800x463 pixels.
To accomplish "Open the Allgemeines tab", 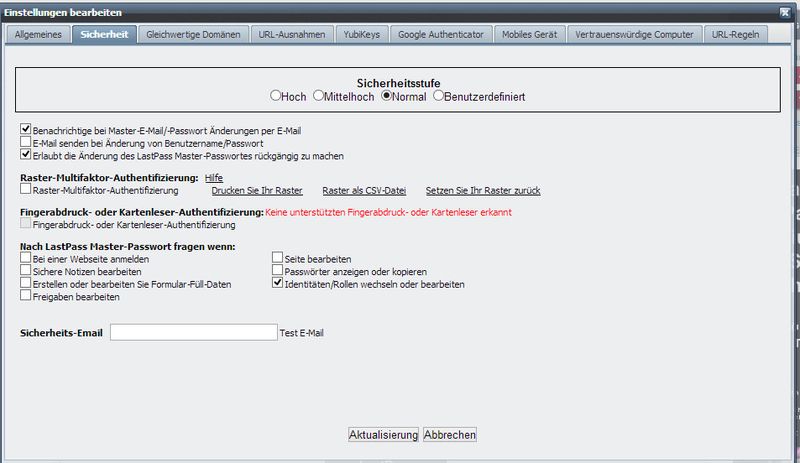I will [x=38, y=35].
